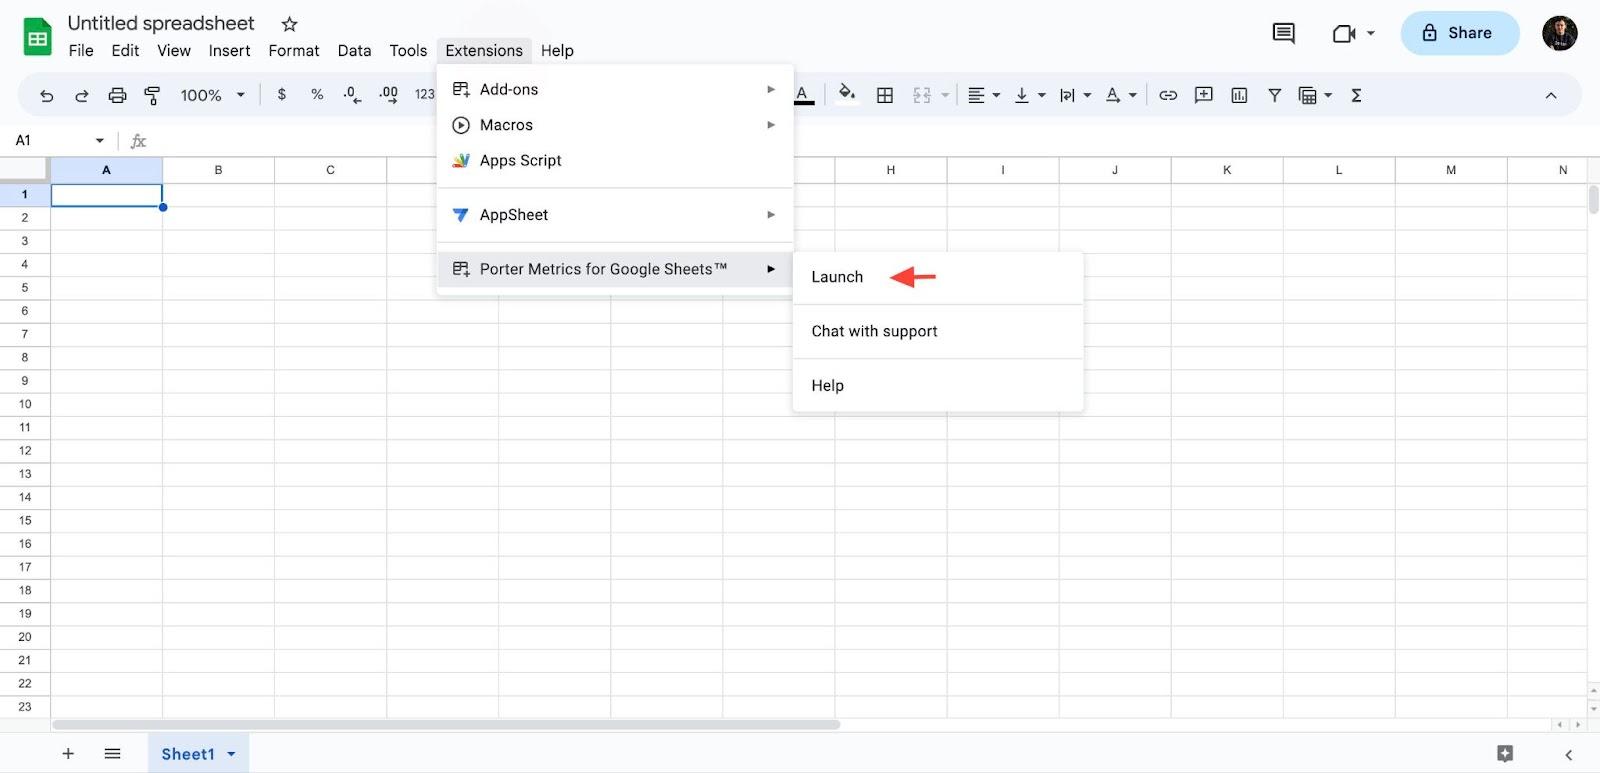
Task: Click Launch in Porter Metrics submenu
Action: [938, 277]
